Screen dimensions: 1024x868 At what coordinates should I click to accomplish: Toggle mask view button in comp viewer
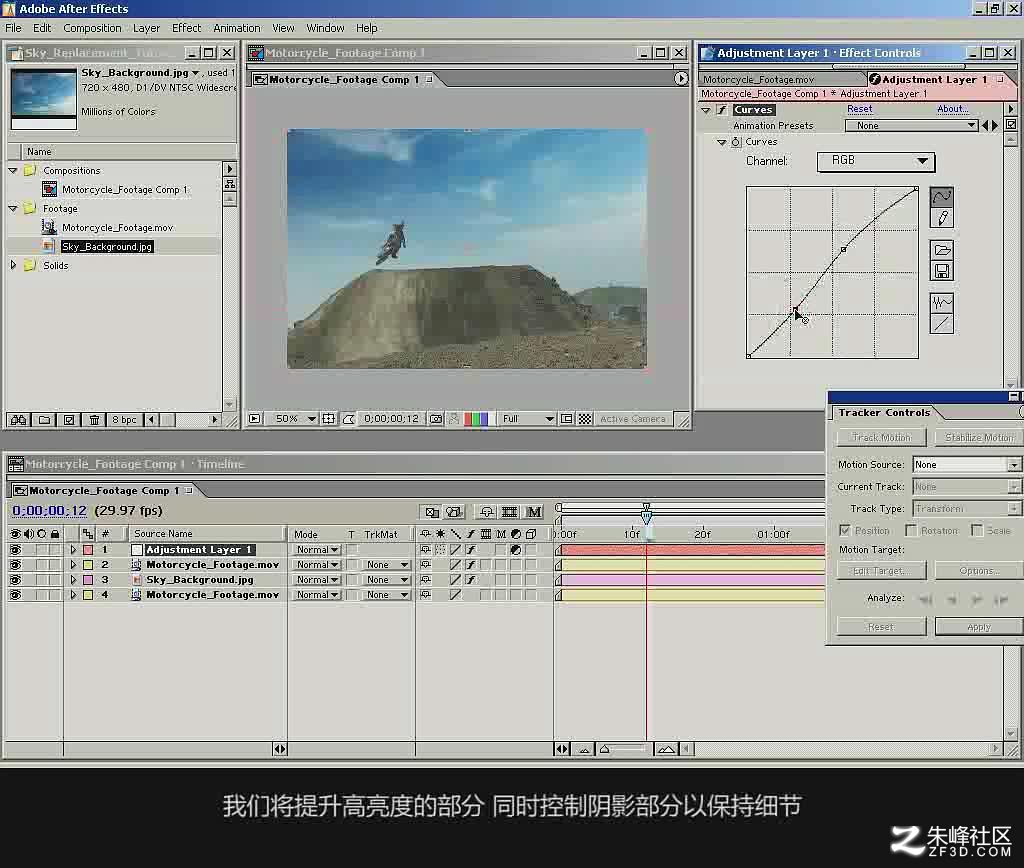349,419
